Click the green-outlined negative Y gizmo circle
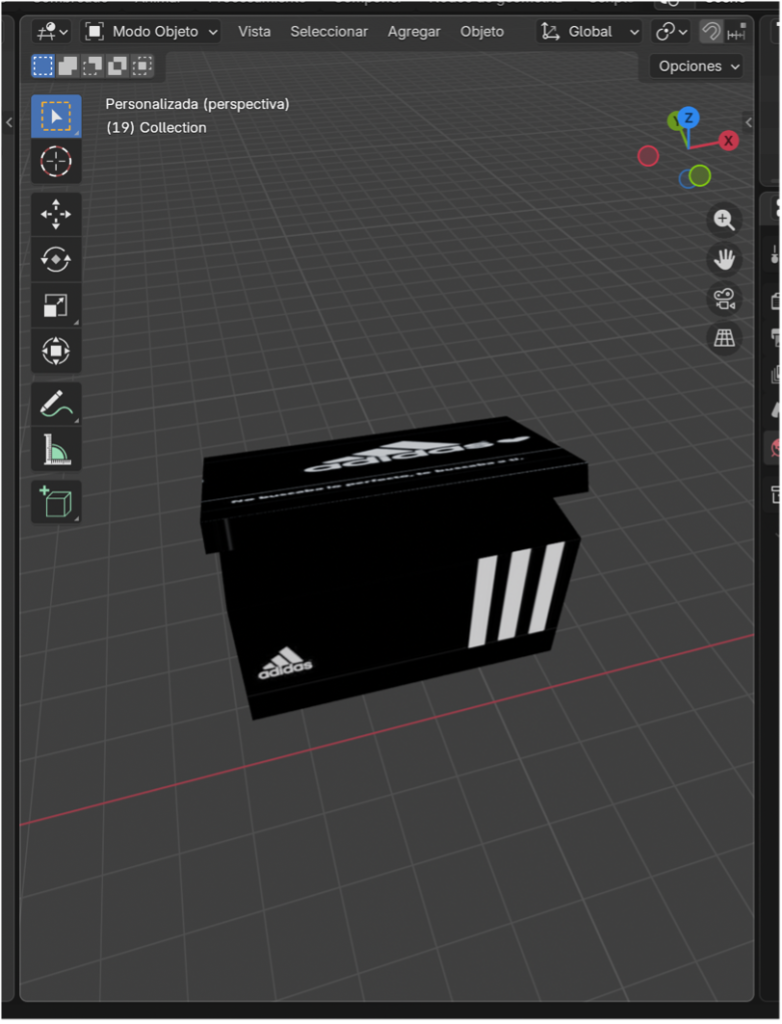782x1024 pixels. click(x=700, y=176)
